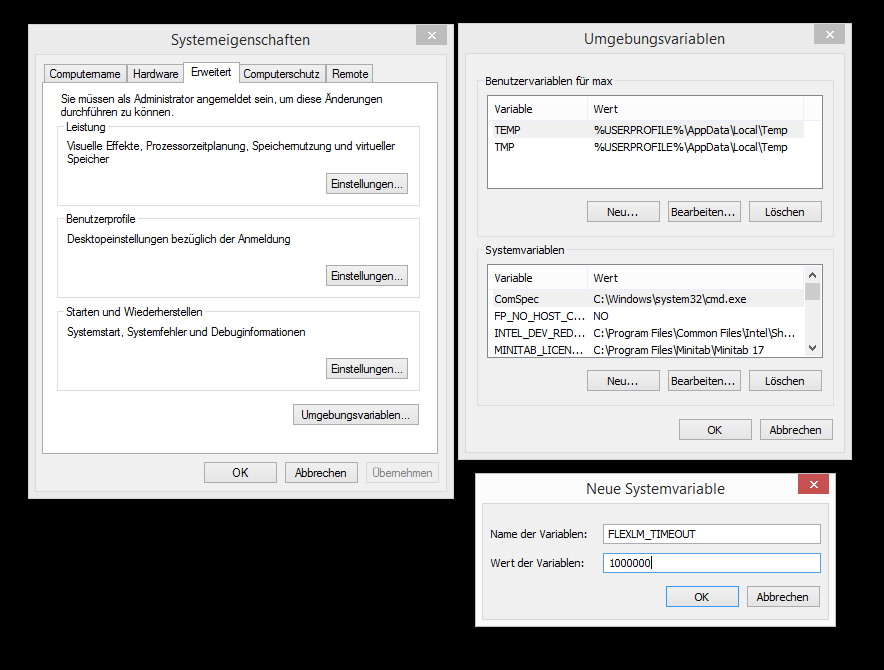
Task: Select the Erweitert tab
Action: (x=211, y=72)
